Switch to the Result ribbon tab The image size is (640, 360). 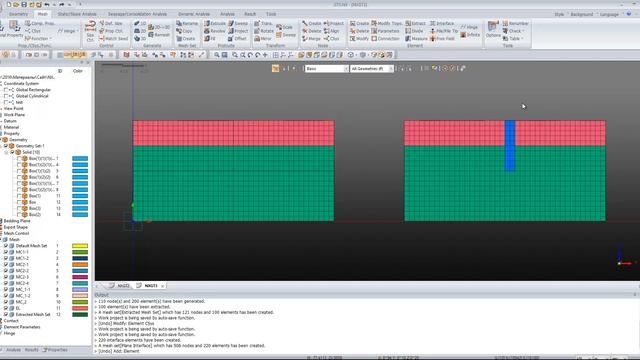[250, 14]
